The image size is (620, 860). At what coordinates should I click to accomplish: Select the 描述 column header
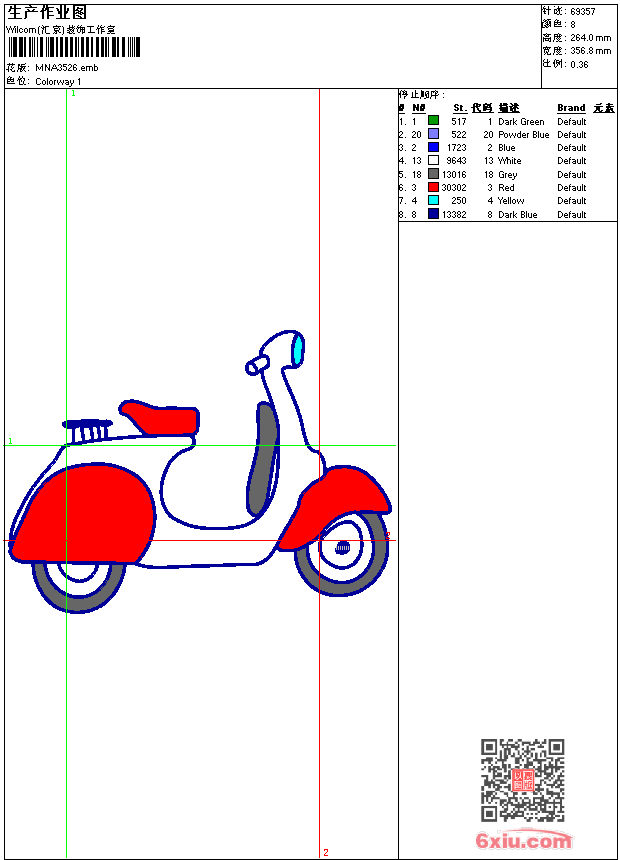[x=509, y=108]
